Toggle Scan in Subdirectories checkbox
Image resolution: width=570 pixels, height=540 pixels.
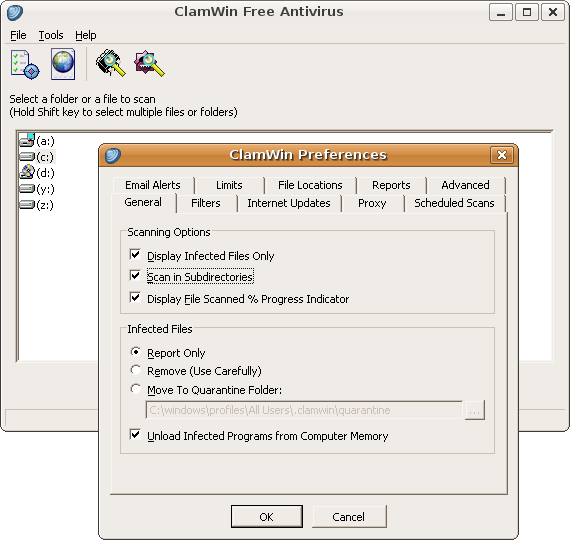135,276
